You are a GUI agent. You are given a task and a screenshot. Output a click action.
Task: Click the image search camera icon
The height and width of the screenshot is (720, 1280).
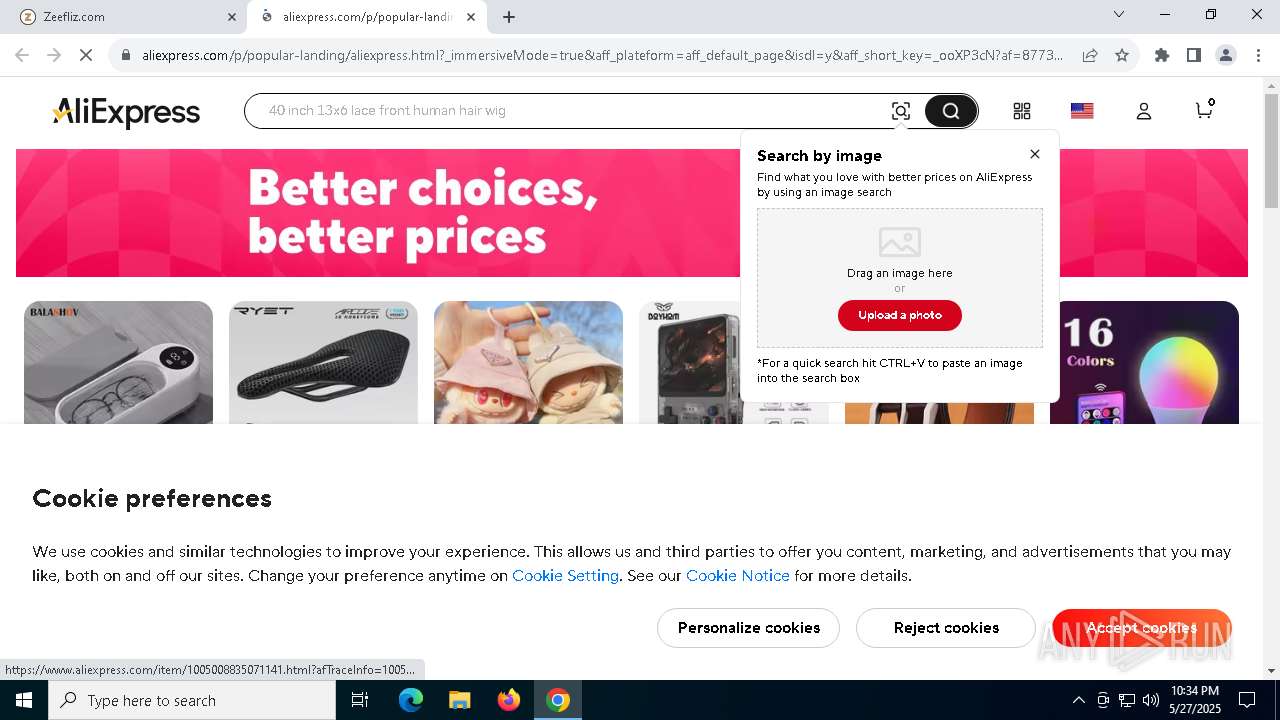pyautogui.click(x=901, y=111)
